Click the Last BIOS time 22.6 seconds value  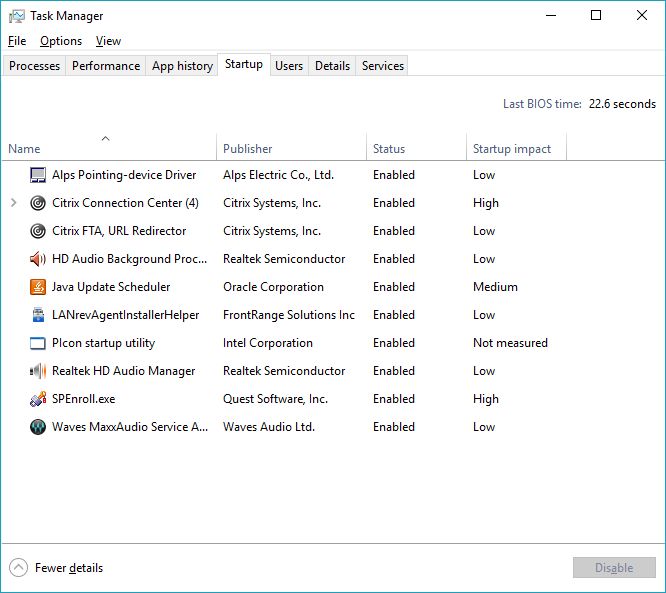(x=622, y=104)
